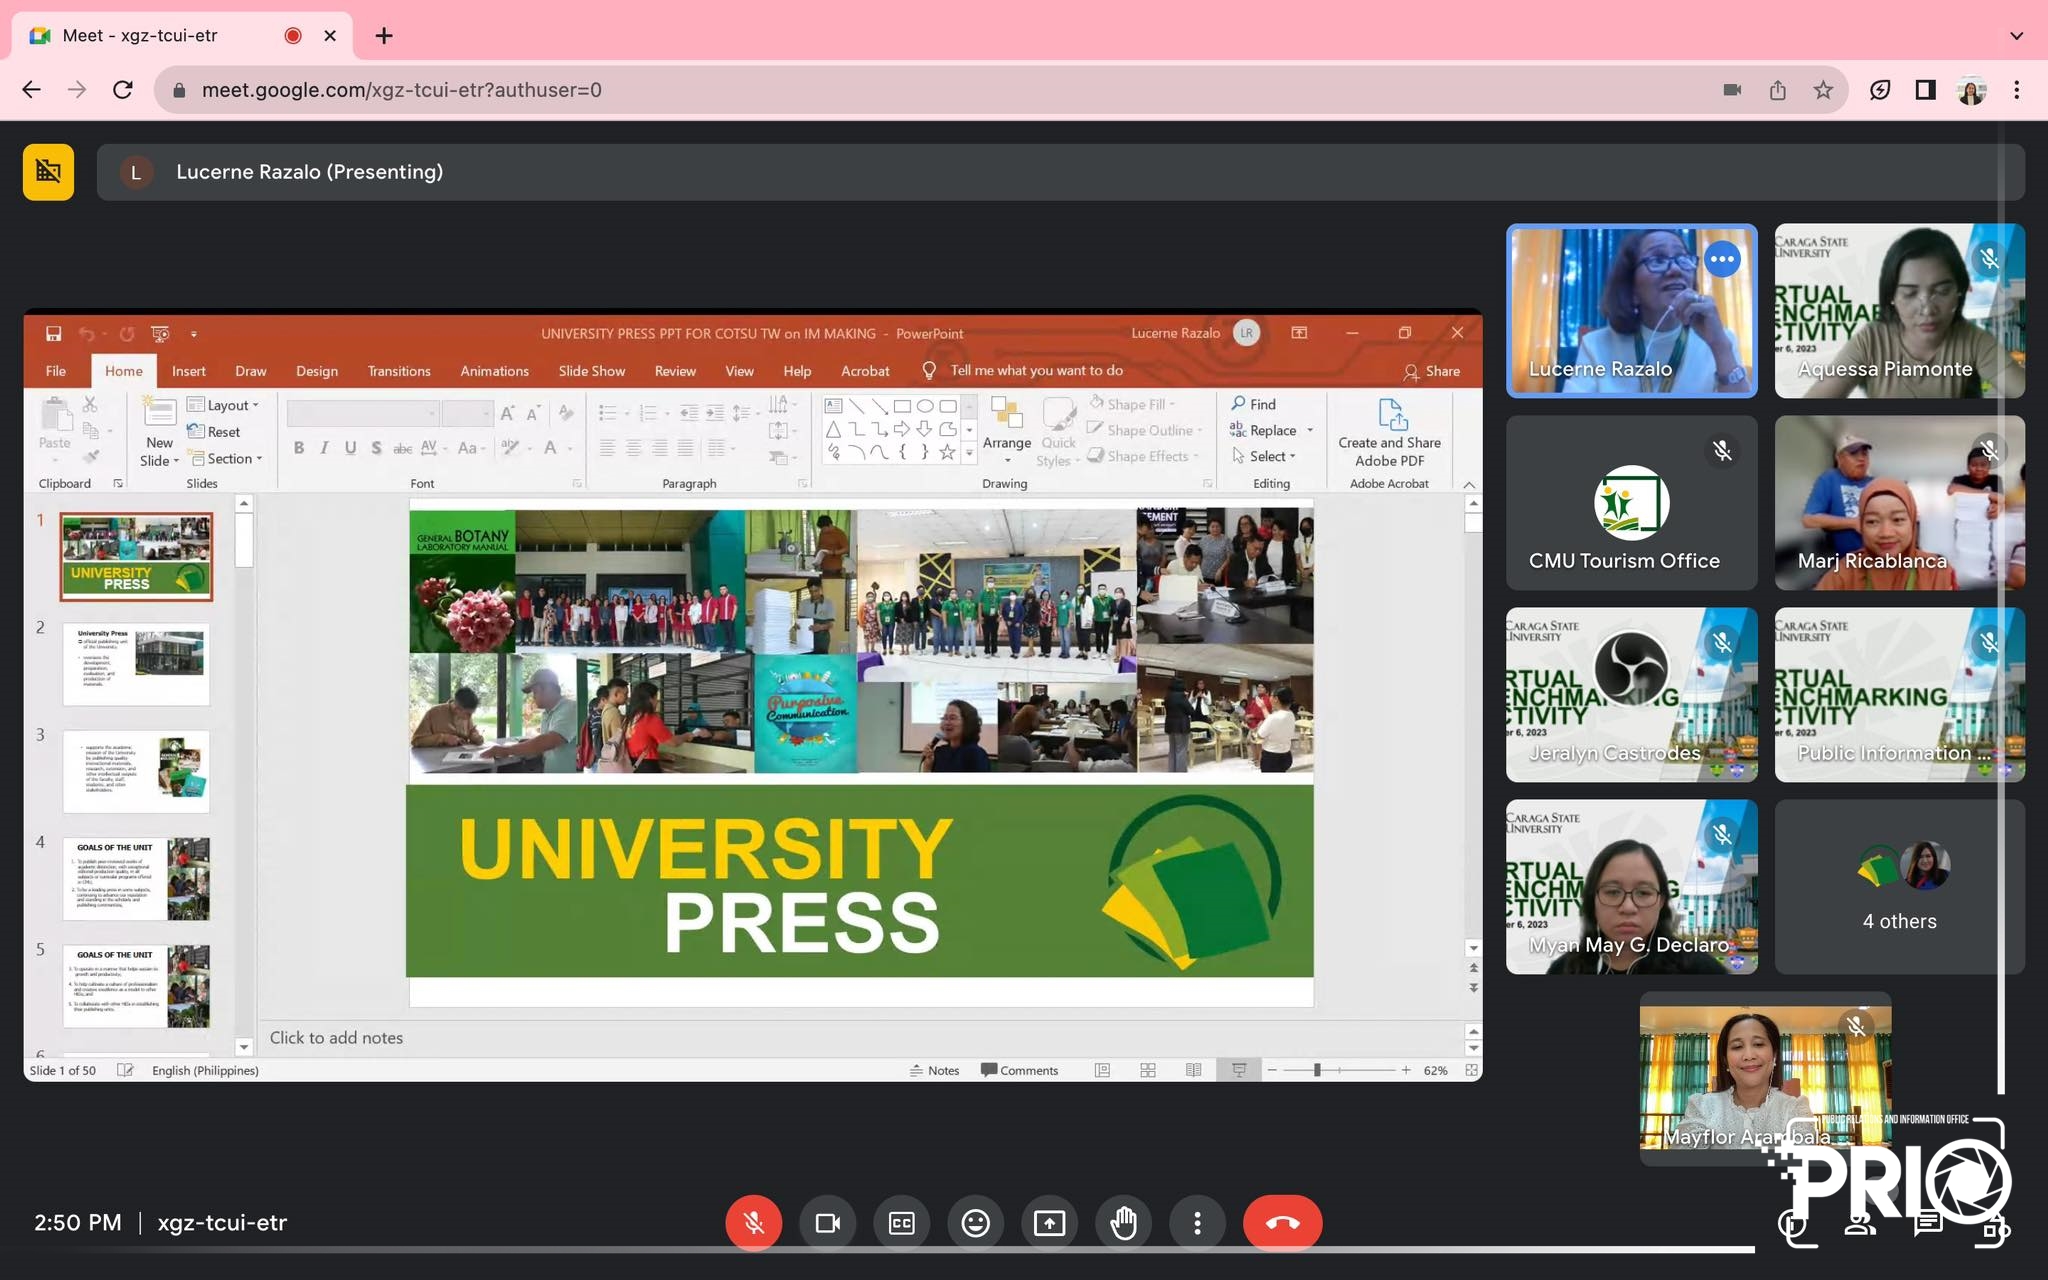Select slide 3 thumbnail in the panel
2048x1280 pixels.
click(135, 770)
